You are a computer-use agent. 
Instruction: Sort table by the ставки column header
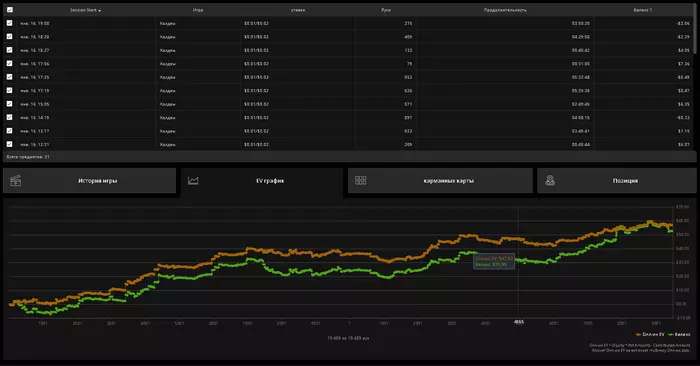298,10
